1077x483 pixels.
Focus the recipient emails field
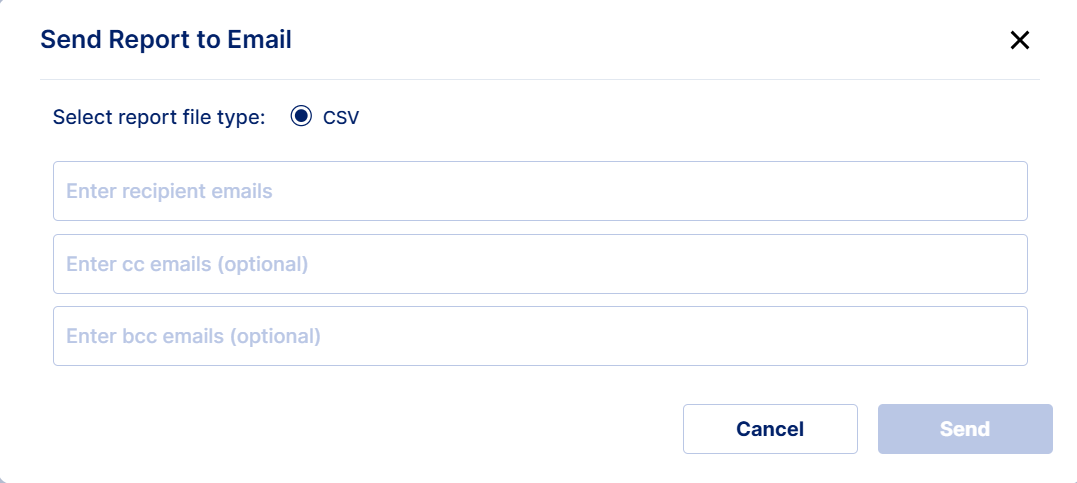point(540,191)
